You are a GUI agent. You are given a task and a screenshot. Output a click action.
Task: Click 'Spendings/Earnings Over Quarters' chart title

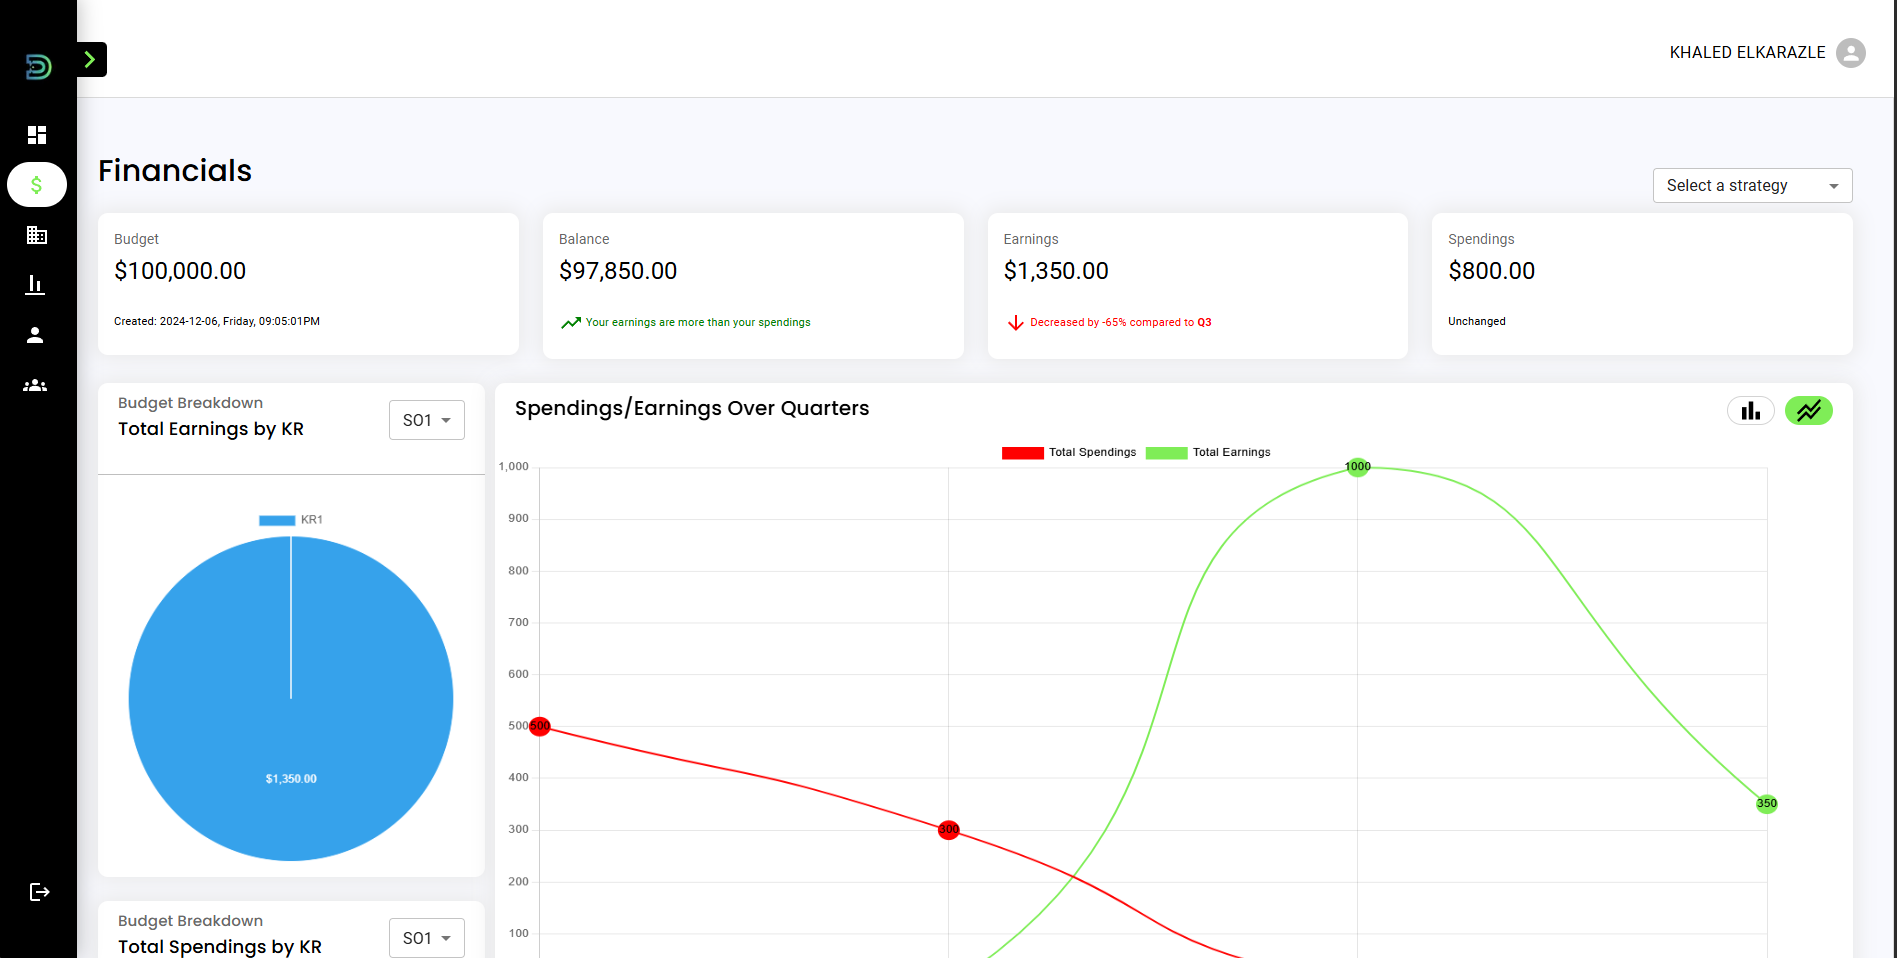pyautogui.click(x=692, y=408)
